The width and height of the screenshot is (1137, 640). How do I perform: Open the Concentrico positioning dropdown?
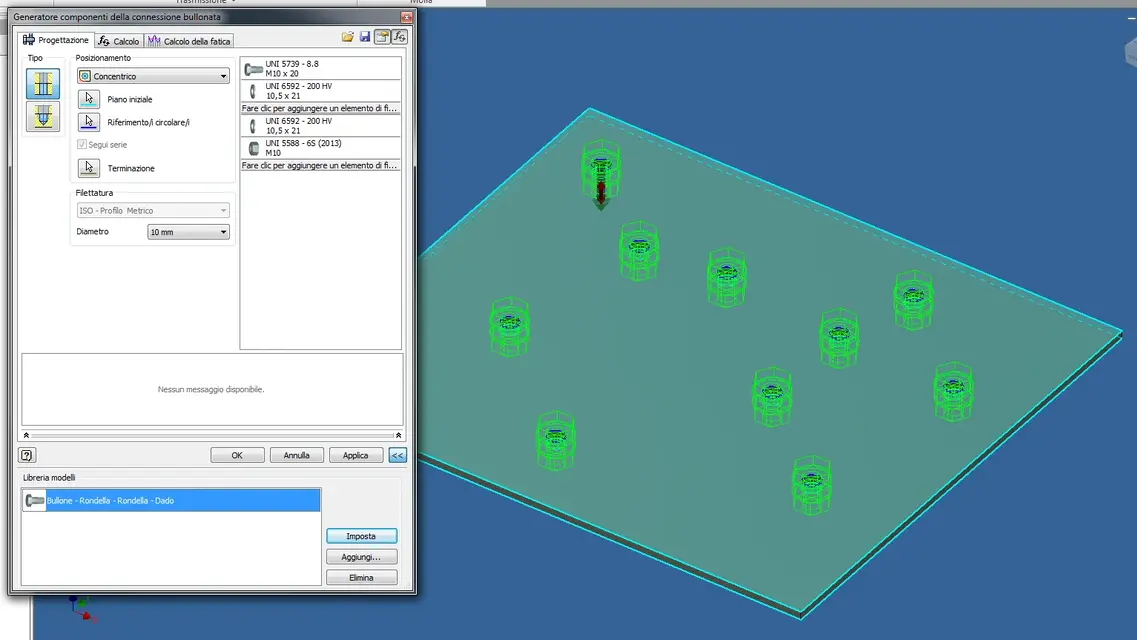[x=154, y=76]
